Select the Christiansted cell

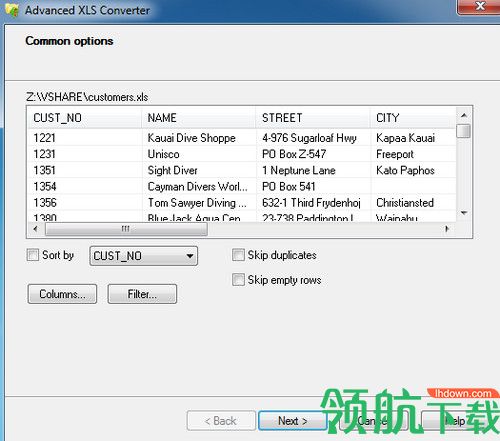coord(413,203)
